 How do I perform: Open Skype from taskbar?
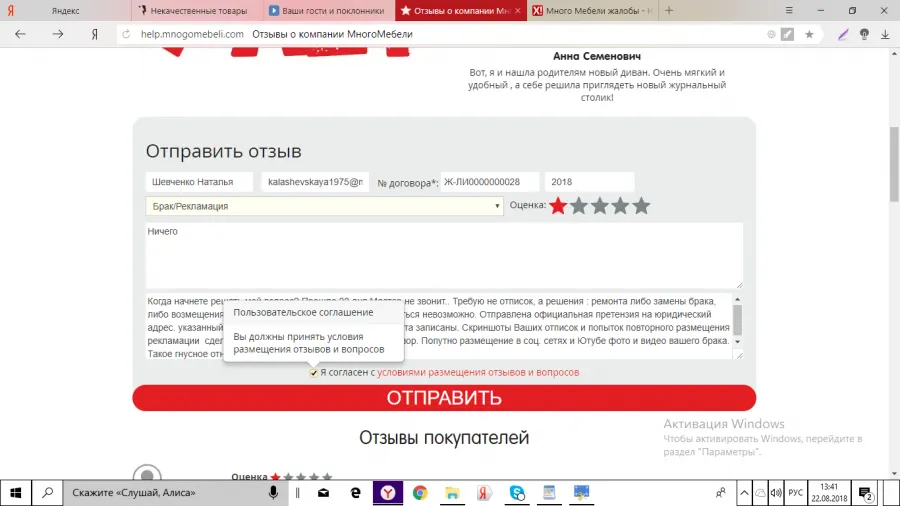pyautogui.click(x=517, y=493)
